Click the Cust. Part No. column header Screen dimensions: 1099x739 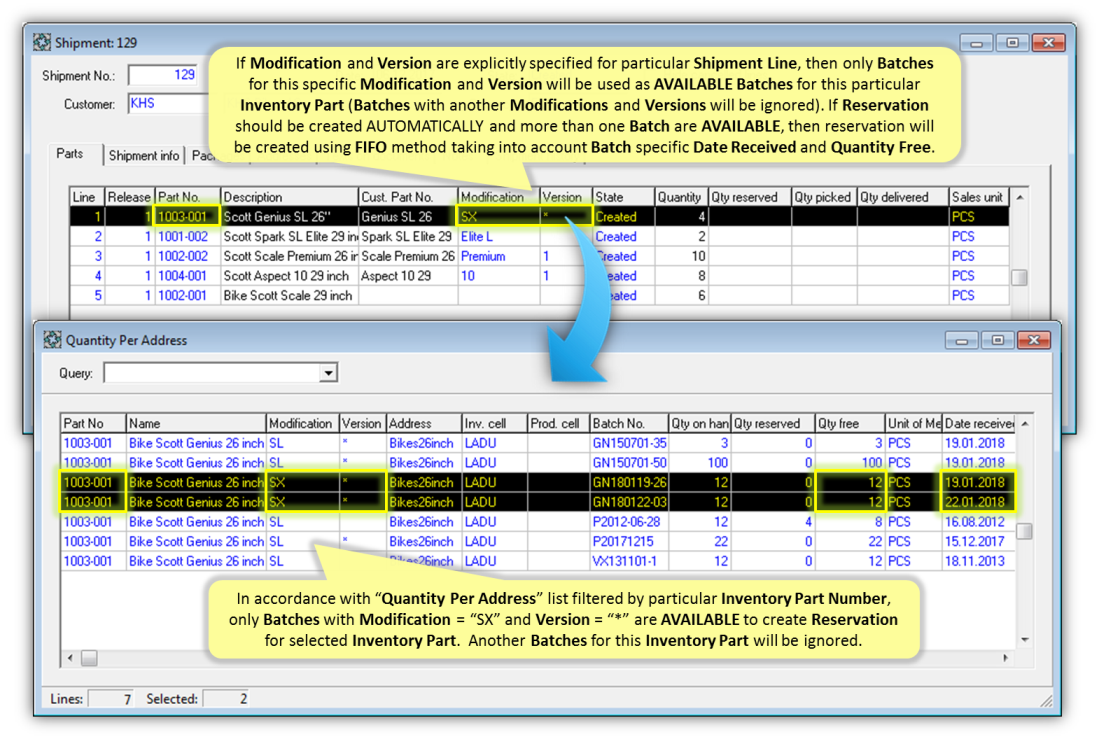[407, 197]
